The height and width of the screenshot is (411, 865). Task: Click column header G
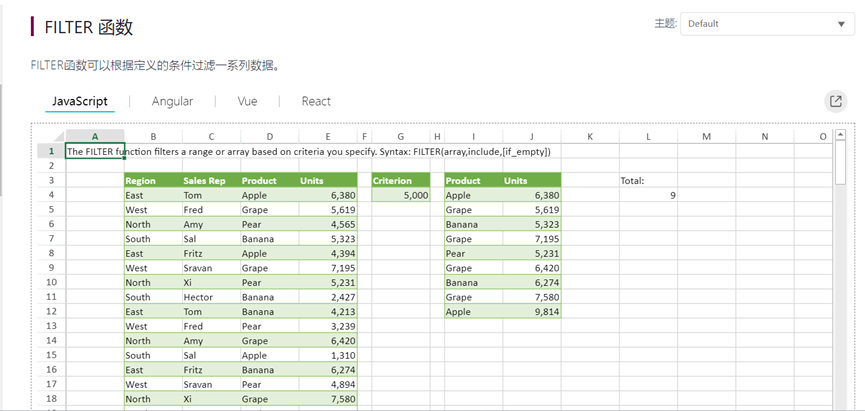pyautogui.click(x=401, y=137)
